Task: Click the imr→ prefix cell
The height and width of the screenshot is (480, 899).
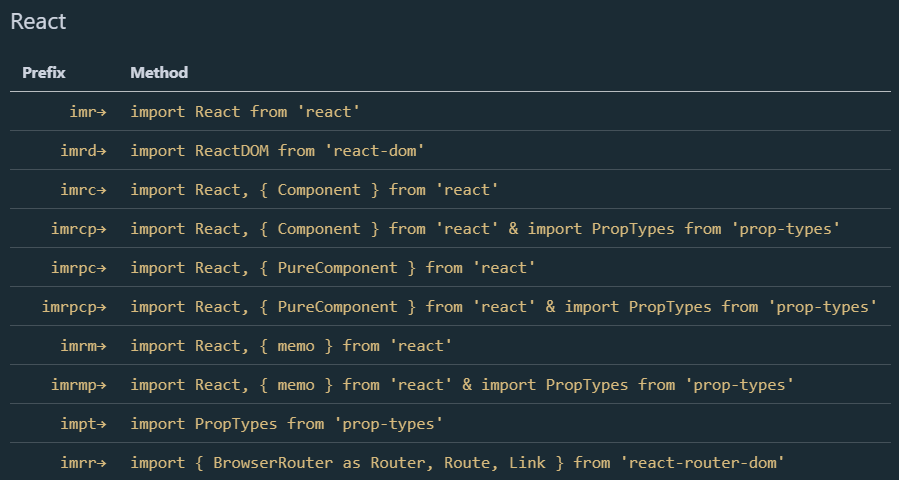Action: coord(87,111)
